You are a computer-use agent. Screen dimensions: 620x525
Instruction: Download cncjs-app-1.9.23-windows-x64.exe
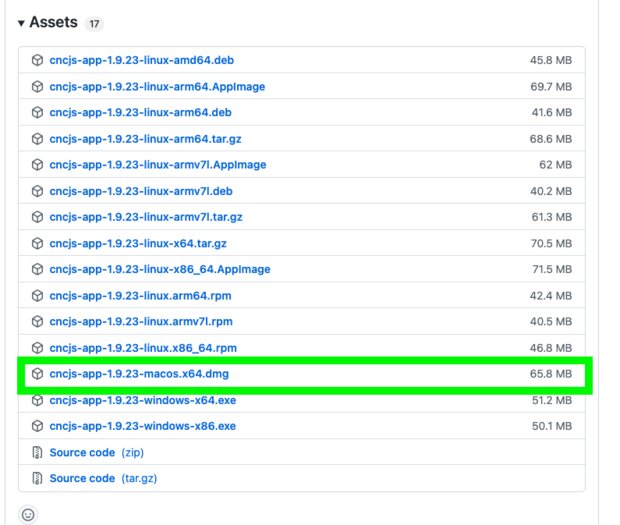coord(143,400)
